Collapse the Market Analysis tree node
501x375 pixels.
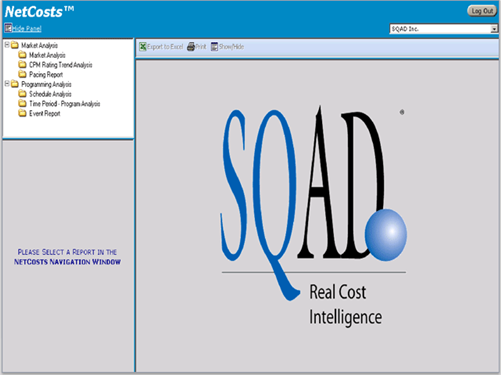point(7,45)
